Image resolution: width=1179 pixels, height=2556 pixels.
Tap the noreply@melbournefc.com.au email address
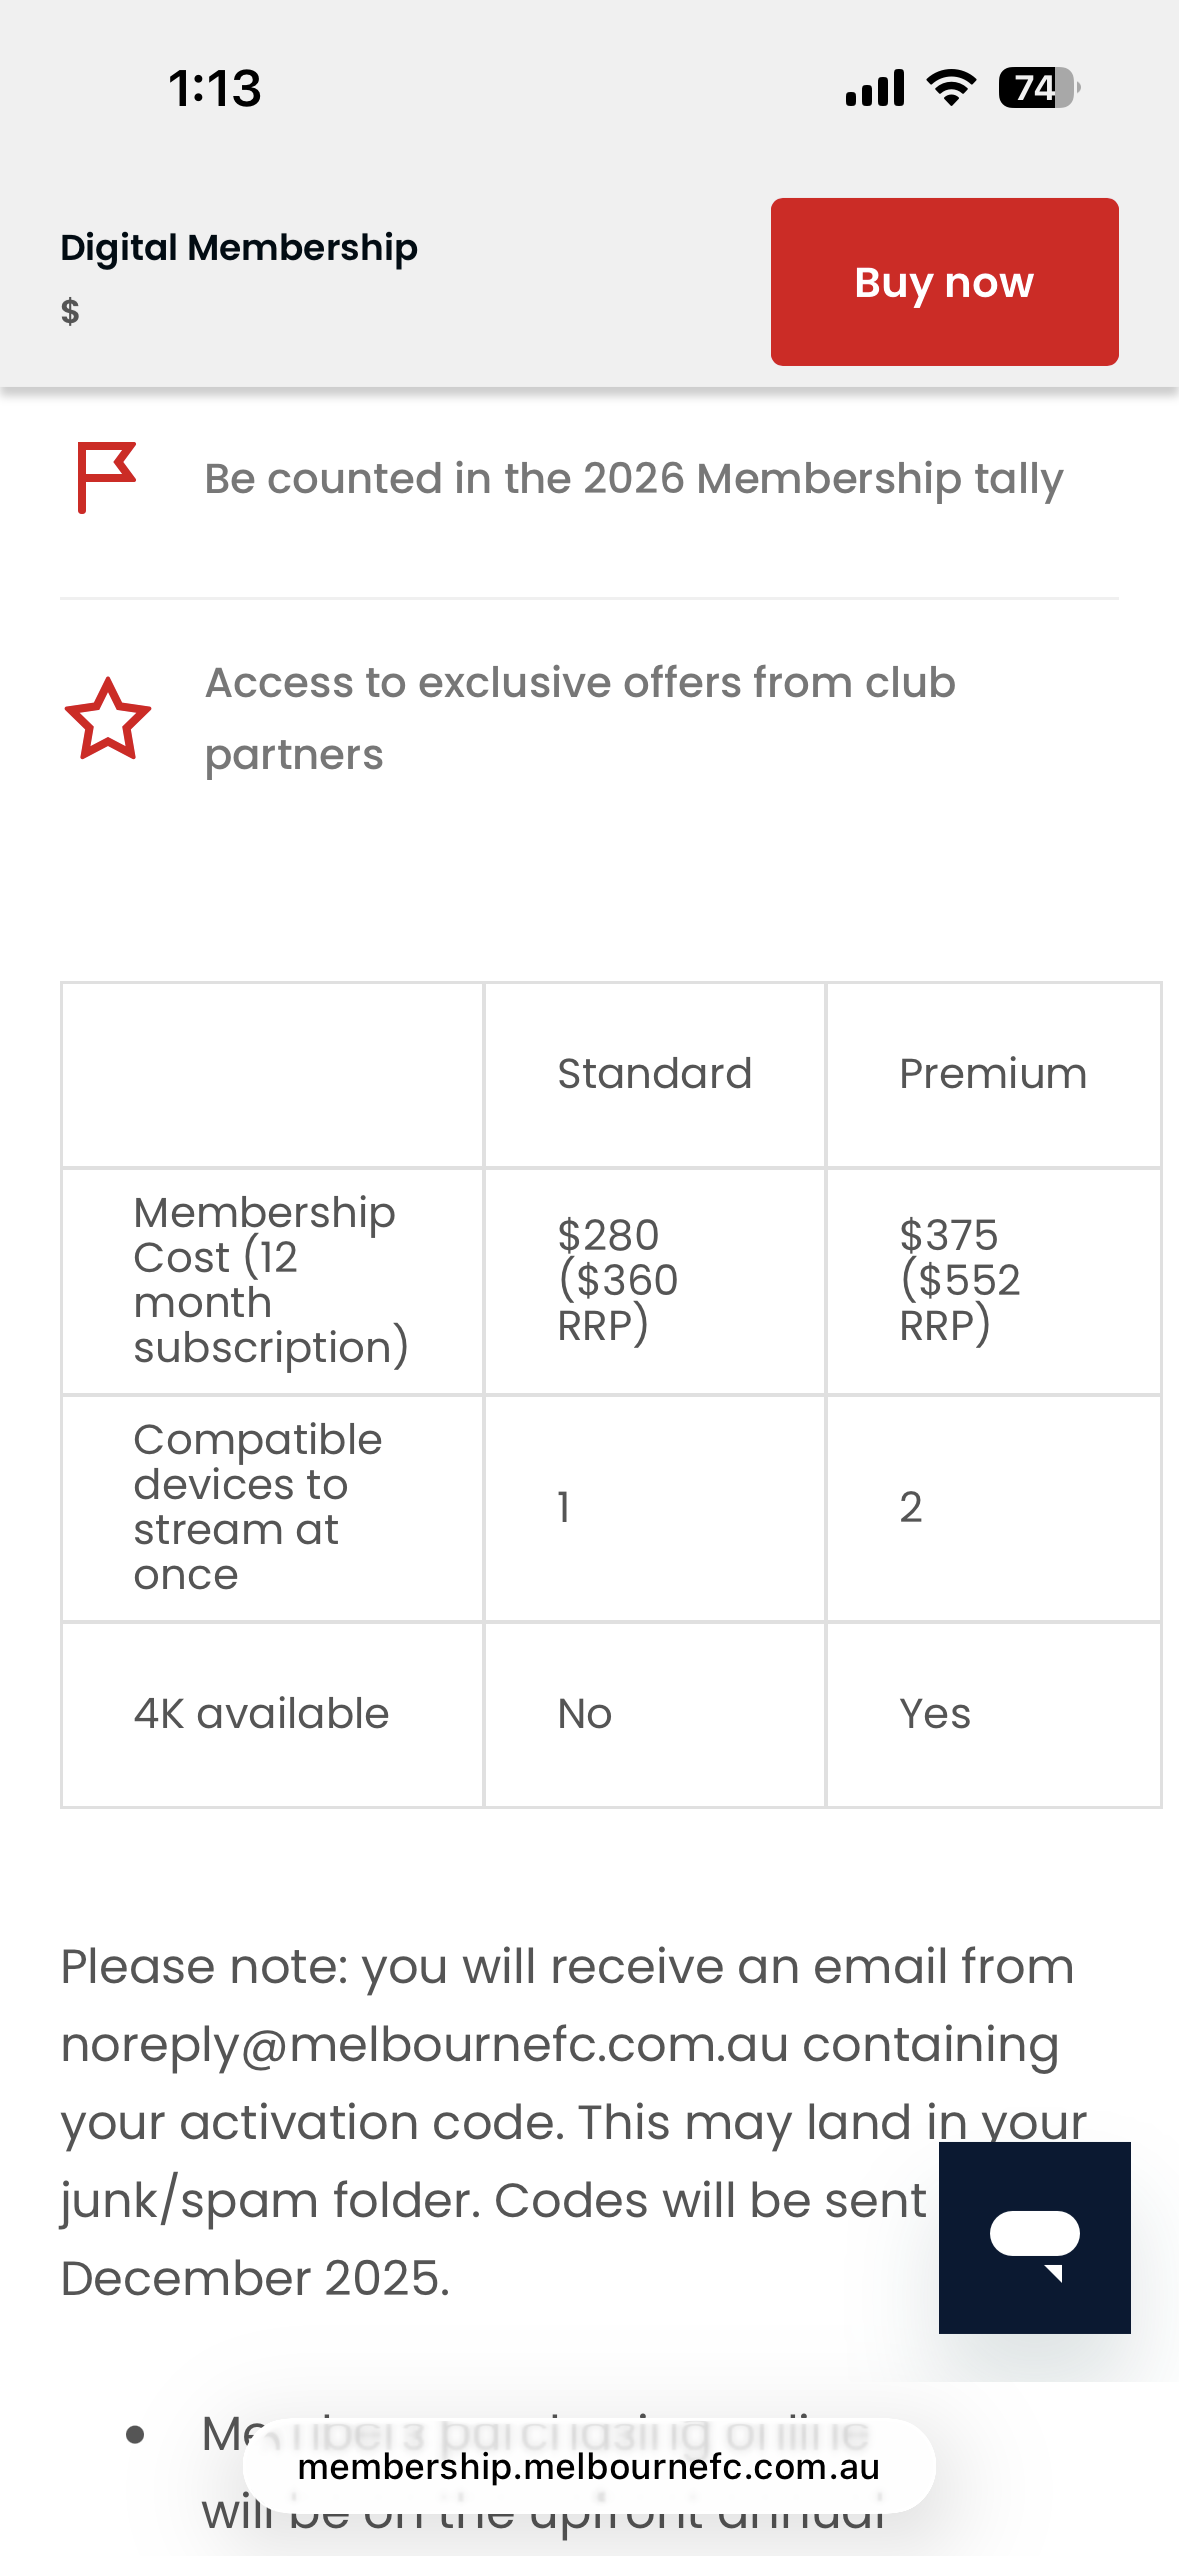425,2044
